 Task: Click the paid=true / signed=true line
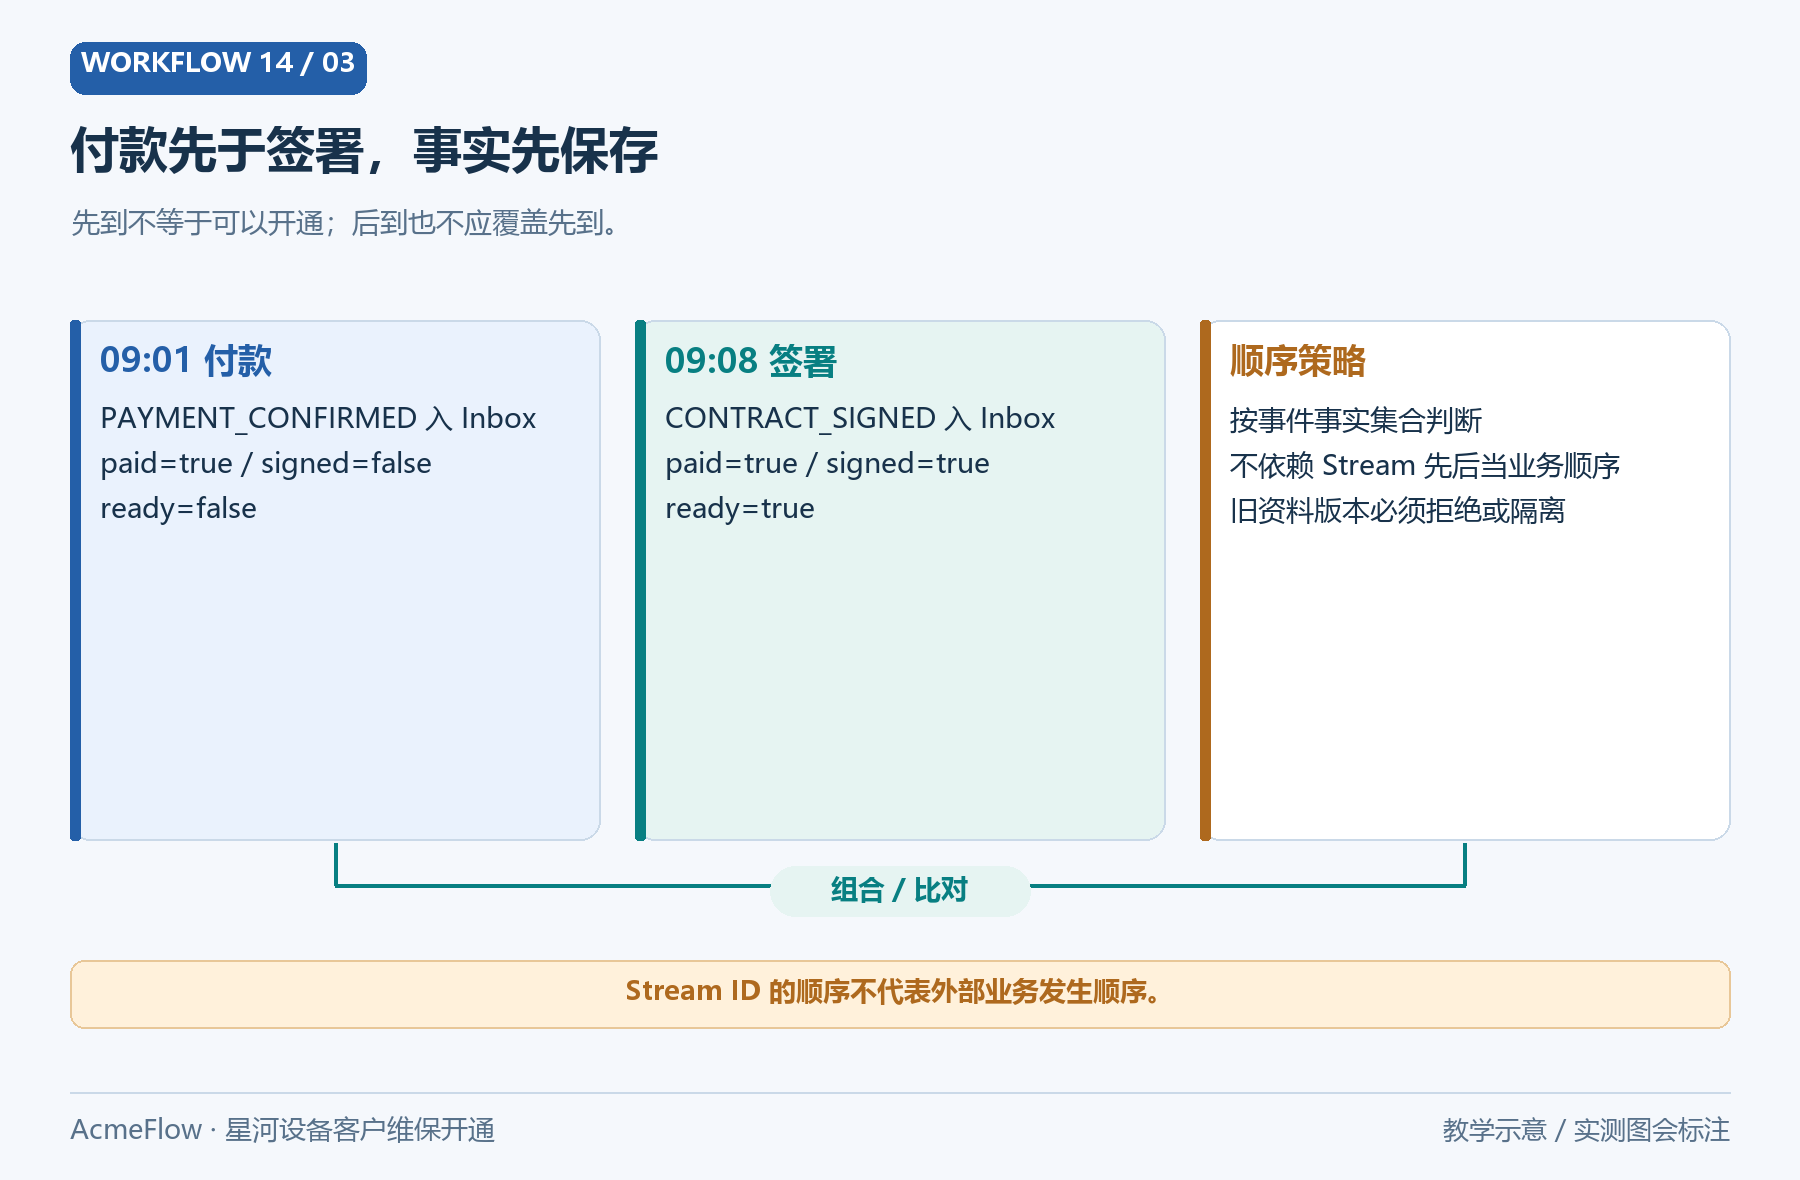click(x=827, y=463)
